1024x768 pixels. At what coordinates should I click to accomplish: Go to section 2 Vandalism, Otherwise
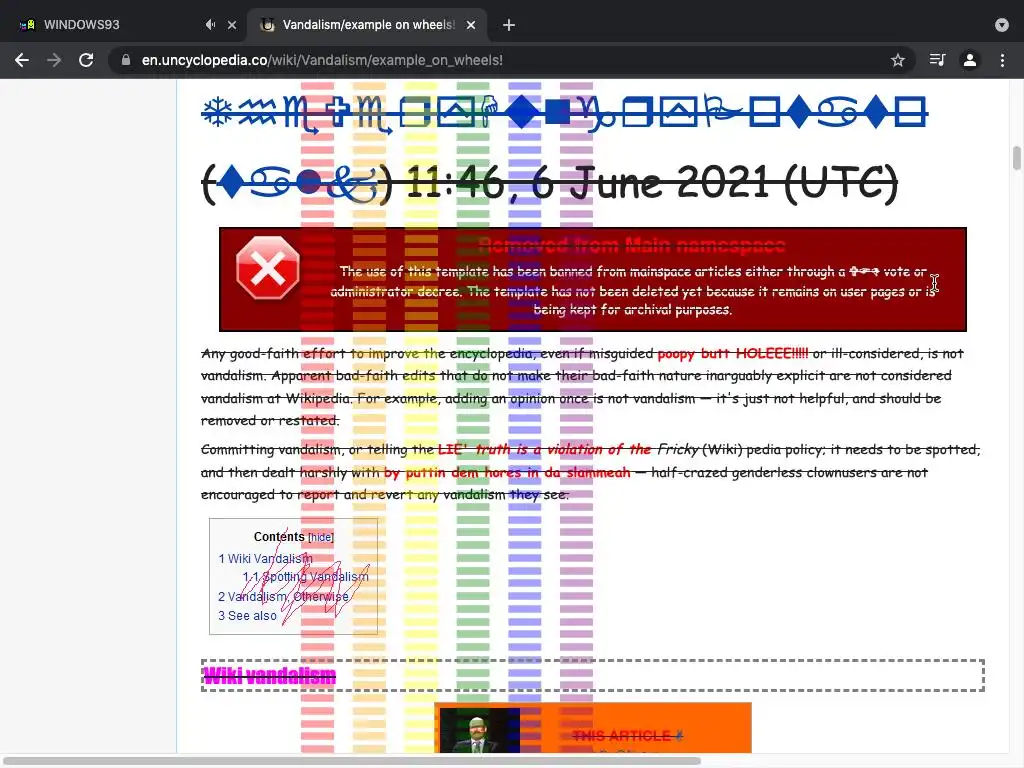pyautogui.click(x=283, y=597)
